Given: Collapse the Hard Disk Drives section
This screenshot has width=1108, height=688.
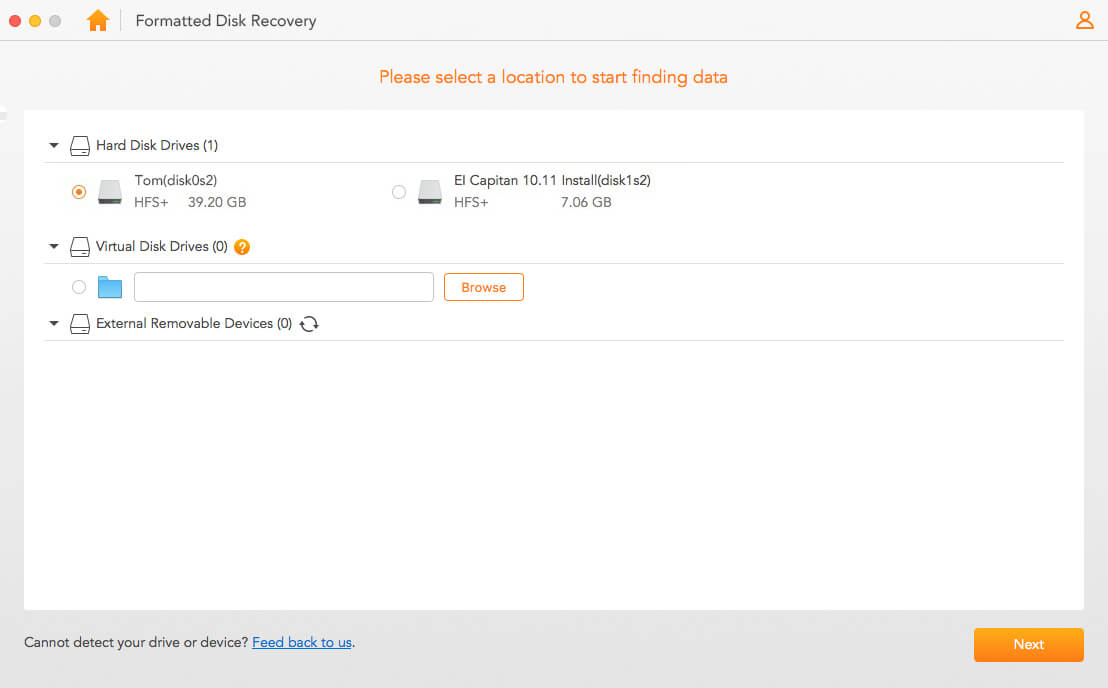Looking at the screenshot, I should coord(54,146).
